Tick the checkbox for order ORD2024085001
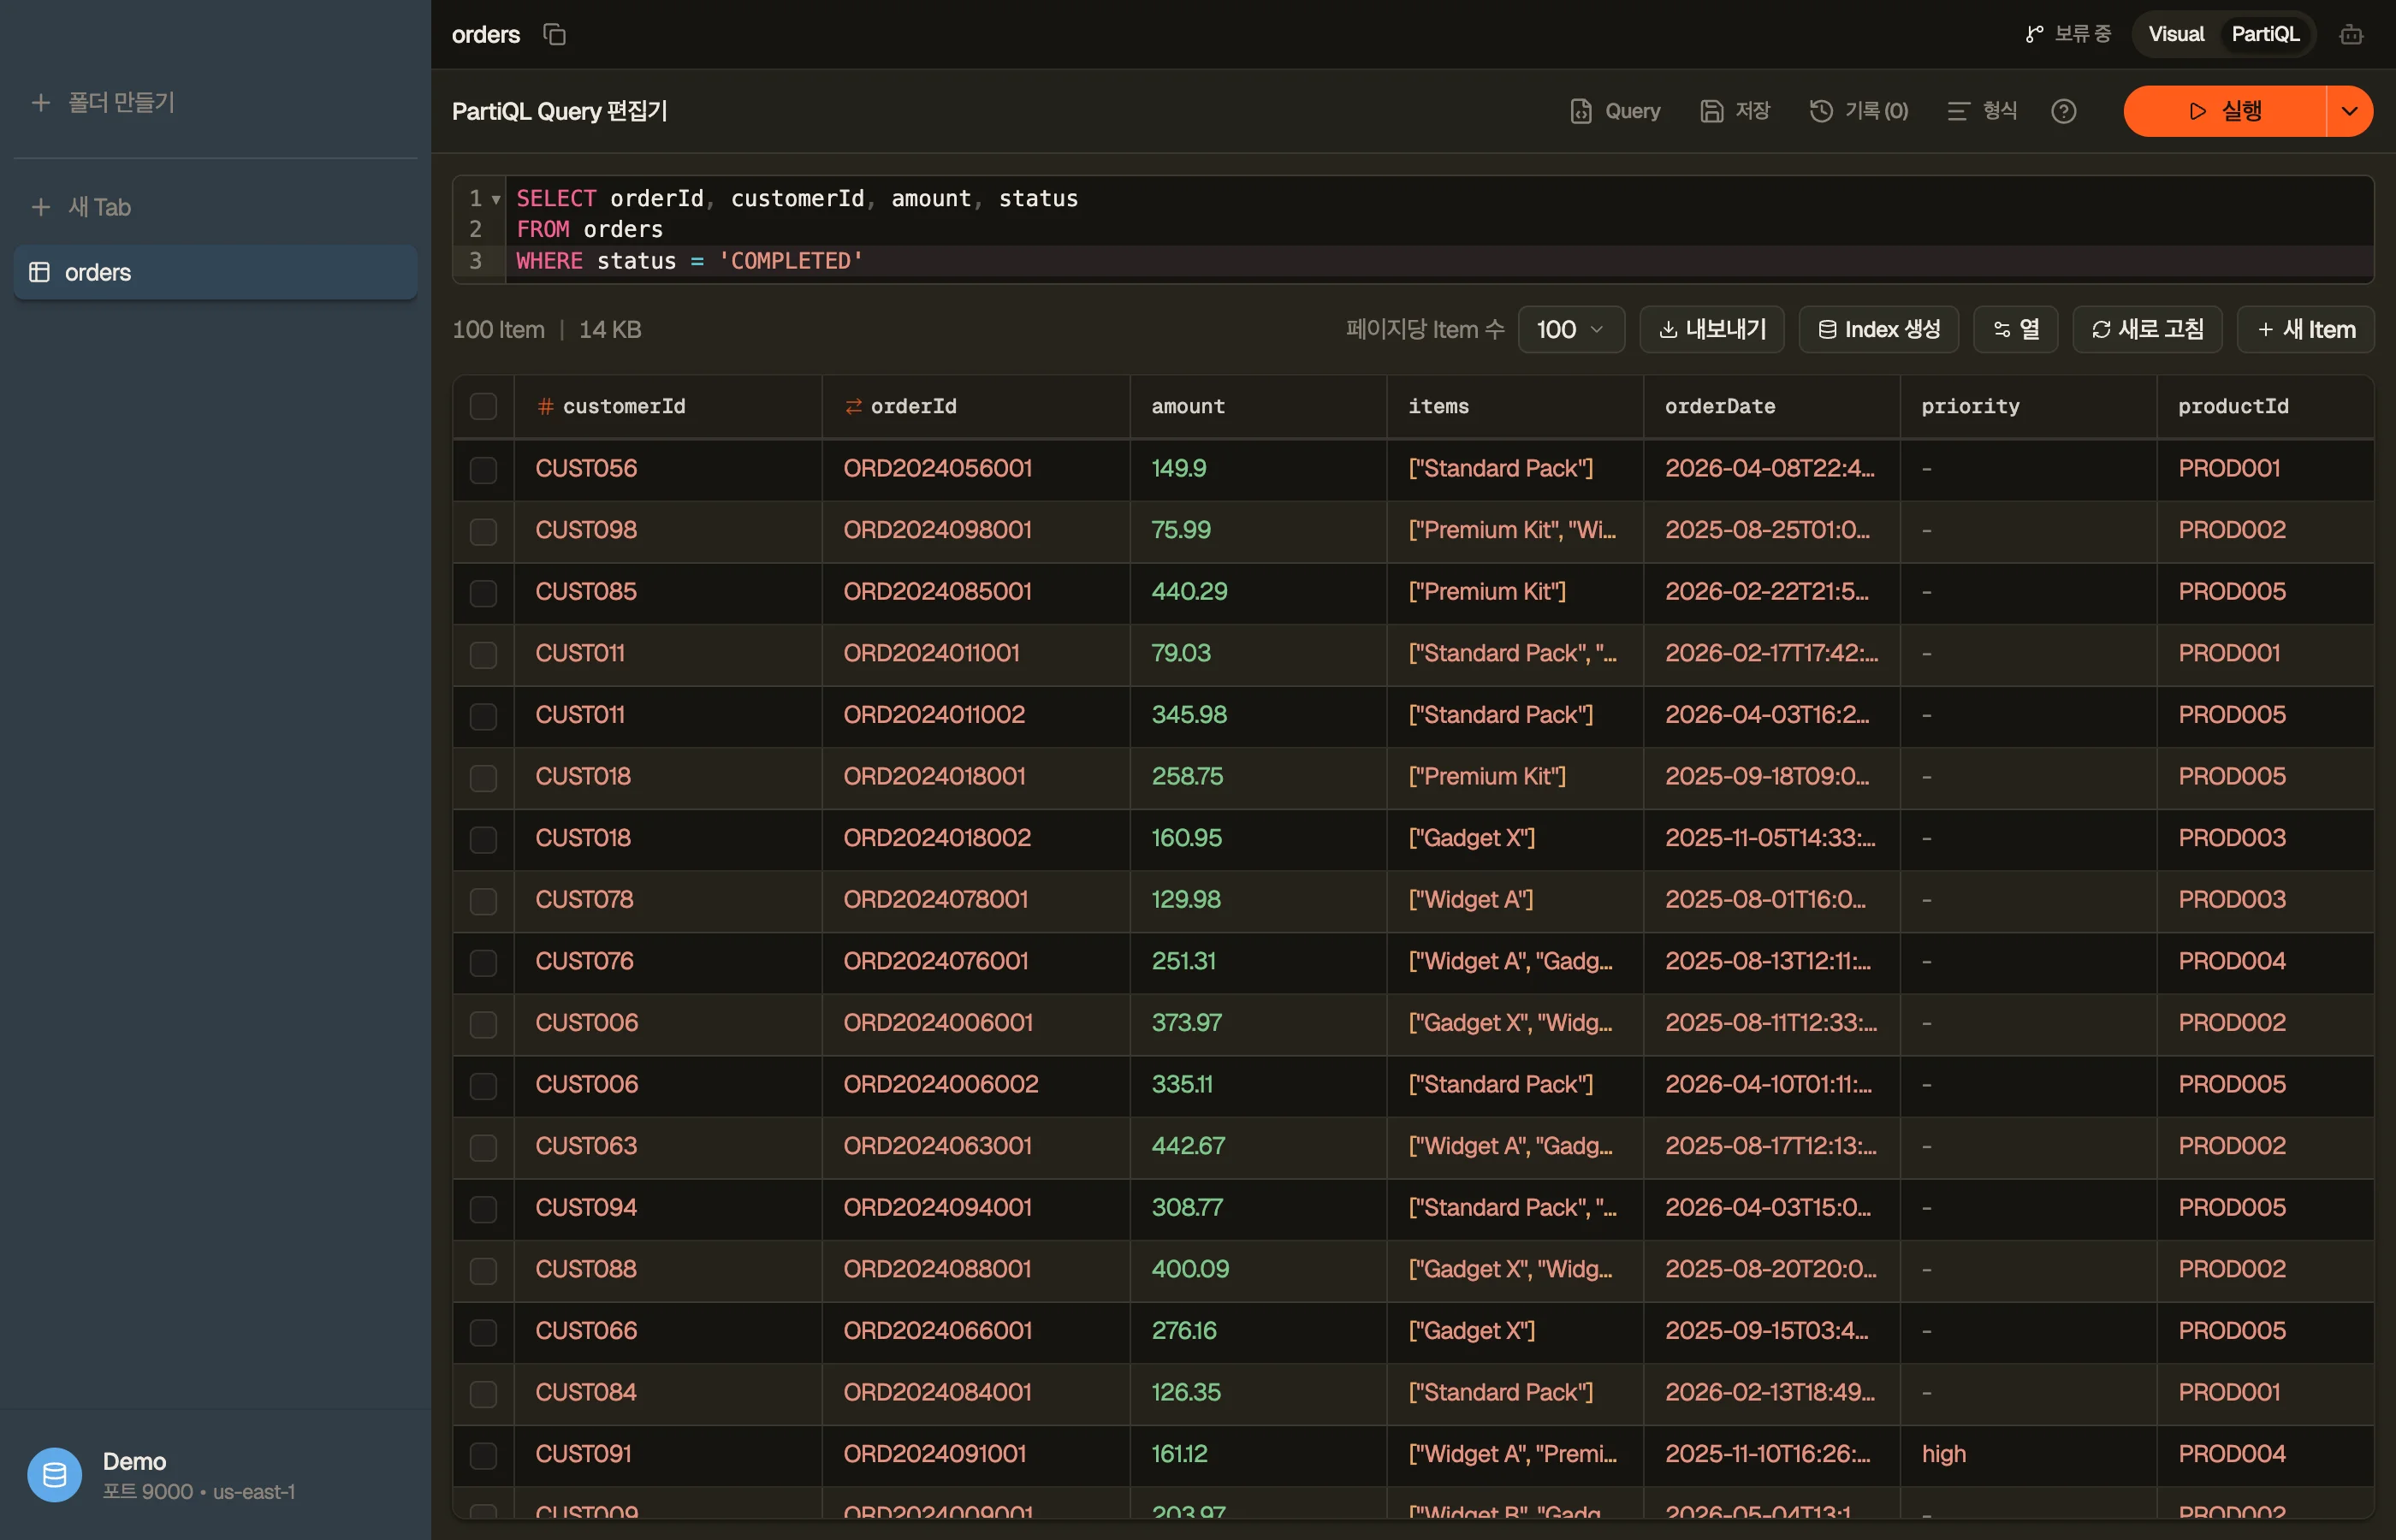2396x1540 pixels. point(483,592)
